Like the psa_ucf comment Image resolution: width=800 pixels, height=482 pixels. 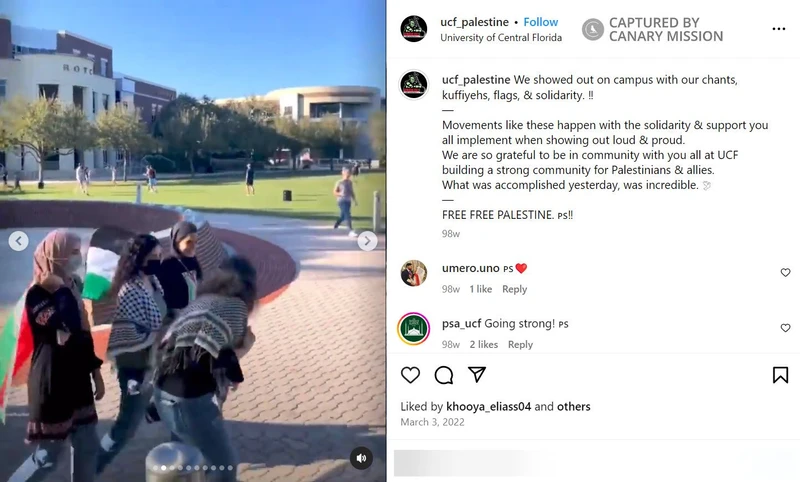point(785,327)
